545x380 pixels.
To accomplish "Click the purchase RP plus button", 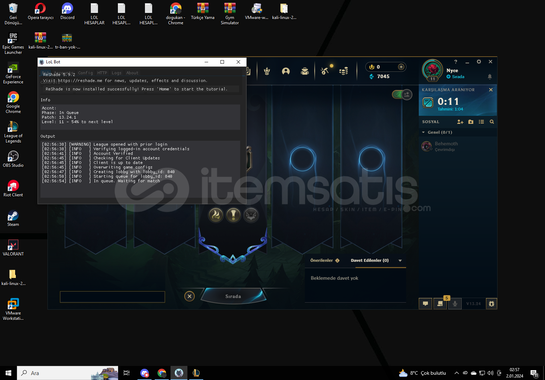I will pyautogui.click(x=401, y=67).
